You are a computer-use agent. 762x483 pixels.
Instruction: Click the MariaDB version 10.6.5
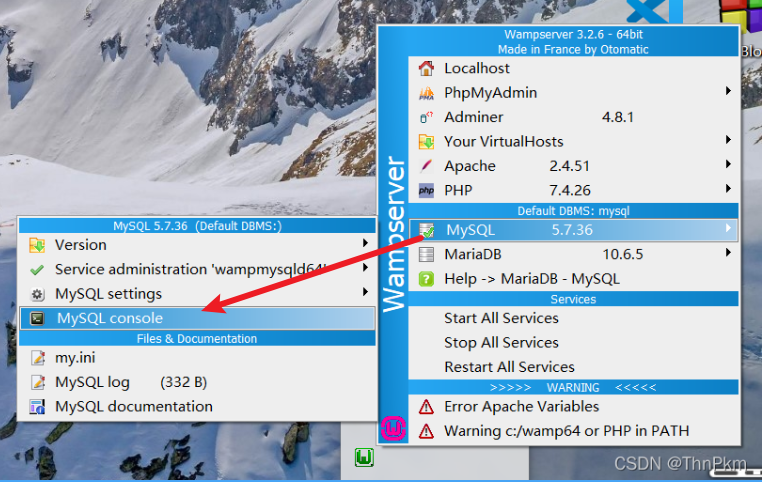pos(623,255)
